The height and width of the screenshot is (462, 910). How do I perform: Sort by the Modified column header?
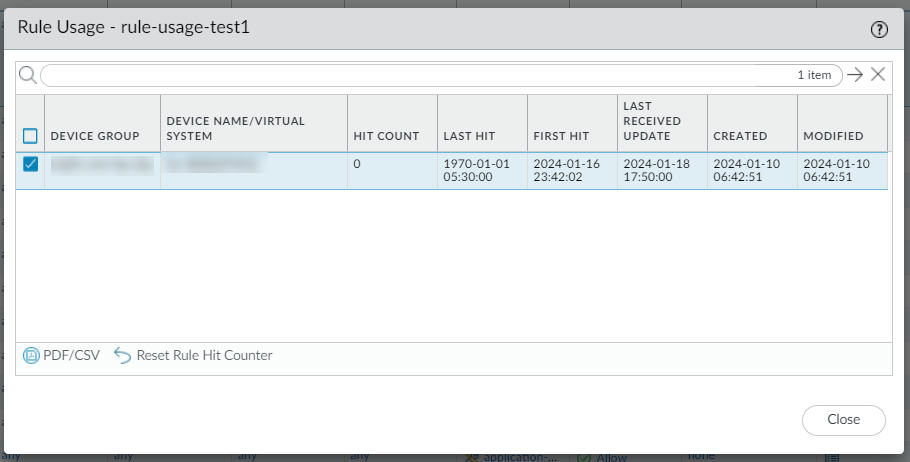click(x=833, y=136)
